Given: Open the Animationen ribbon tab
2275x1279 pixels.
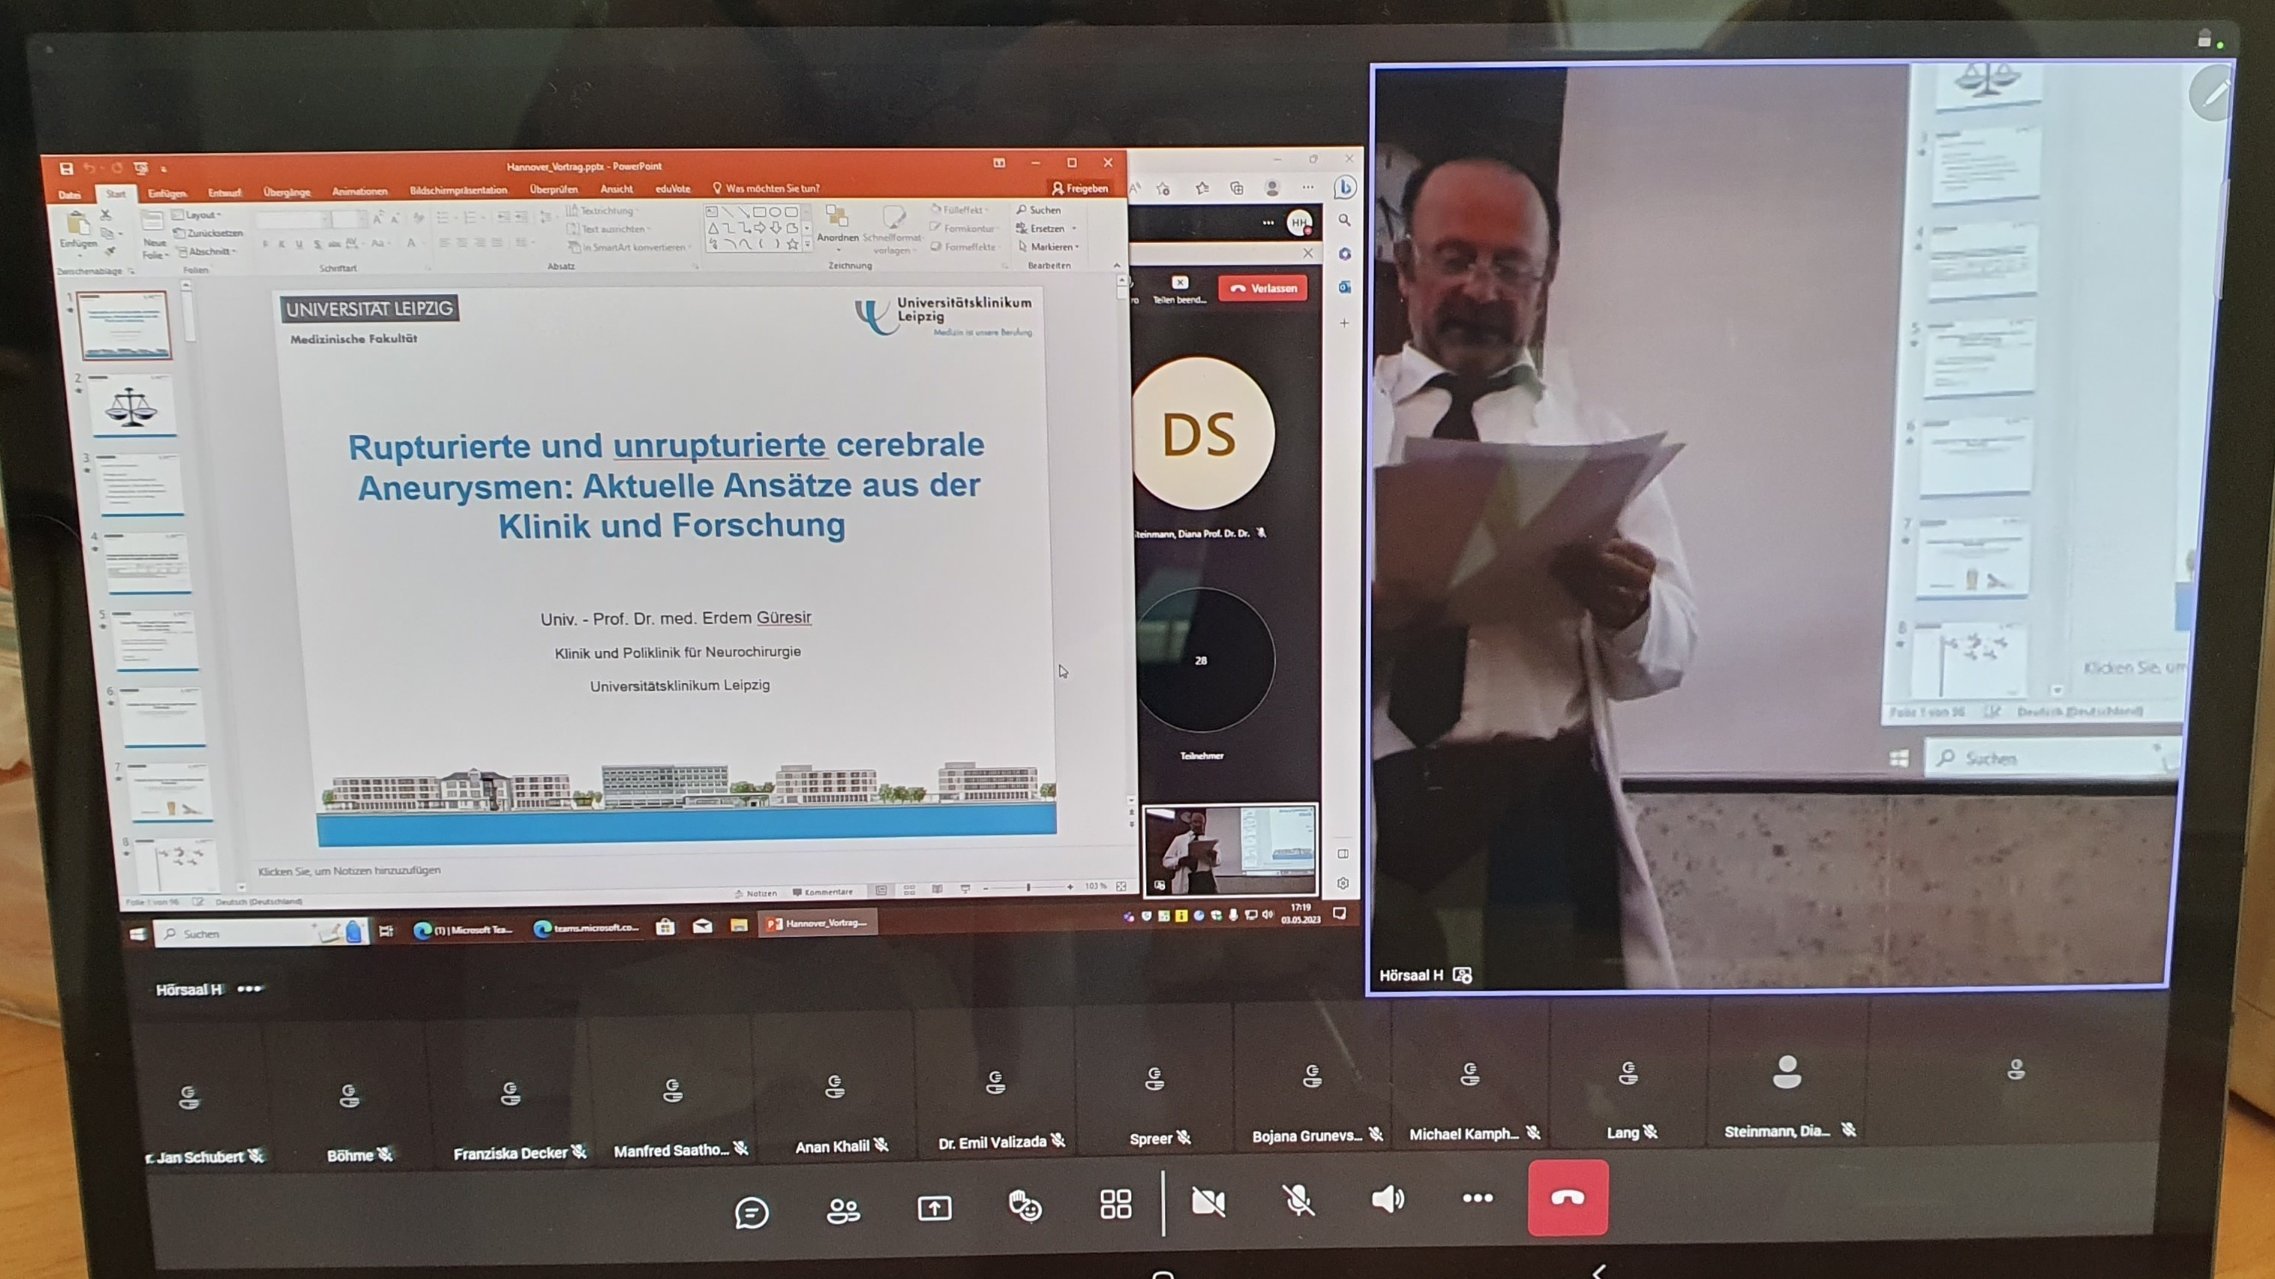Looking at the screenshot, I should pos(359,191).
